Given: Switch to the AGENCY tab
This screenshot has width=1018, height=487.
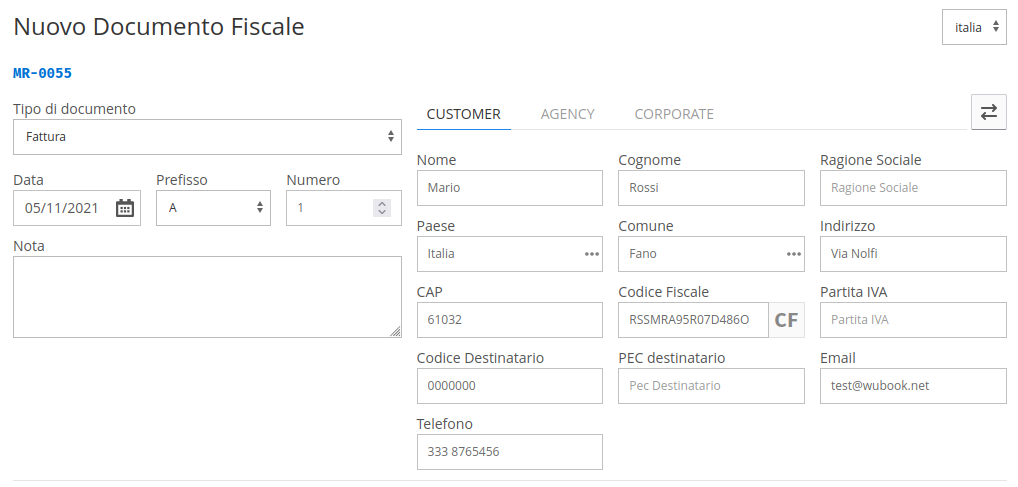Looking at the screenshot, I should pyautogui.click(x=567, y=114).
